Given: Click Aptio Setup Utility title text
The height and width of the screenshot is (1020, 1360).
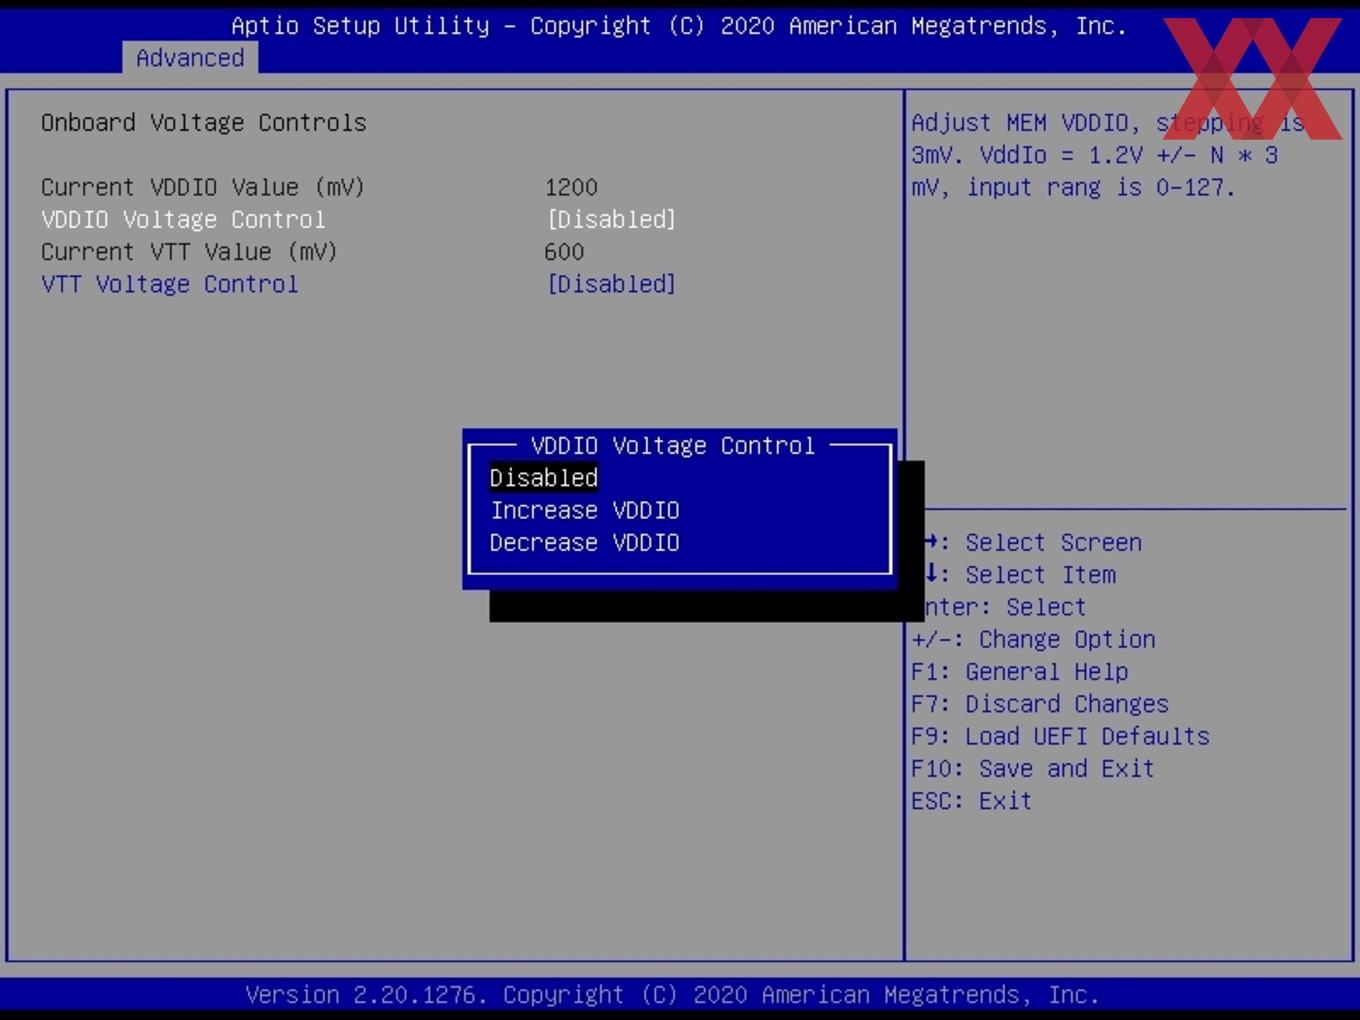Looking at the screenshot, I should pyautogui.click(x=679, y=26).
